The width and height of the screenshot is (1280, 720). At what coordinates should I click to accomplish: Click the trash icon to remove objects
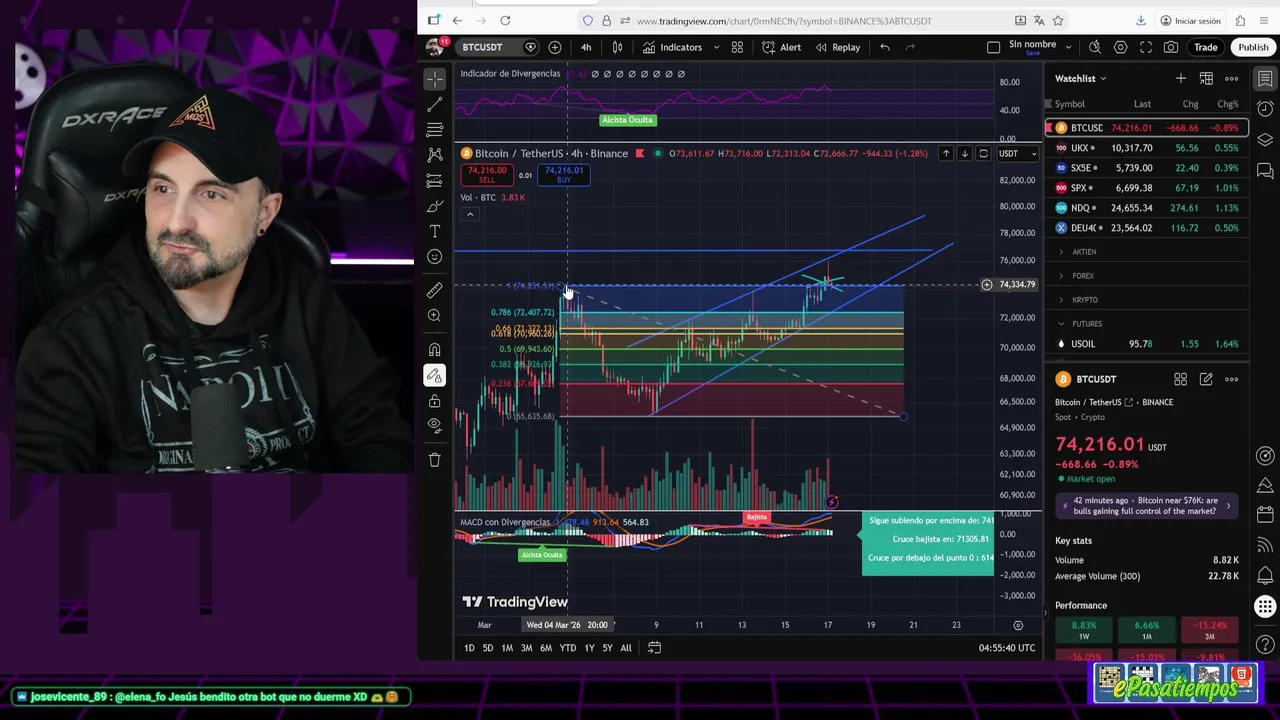coord(434,460)
